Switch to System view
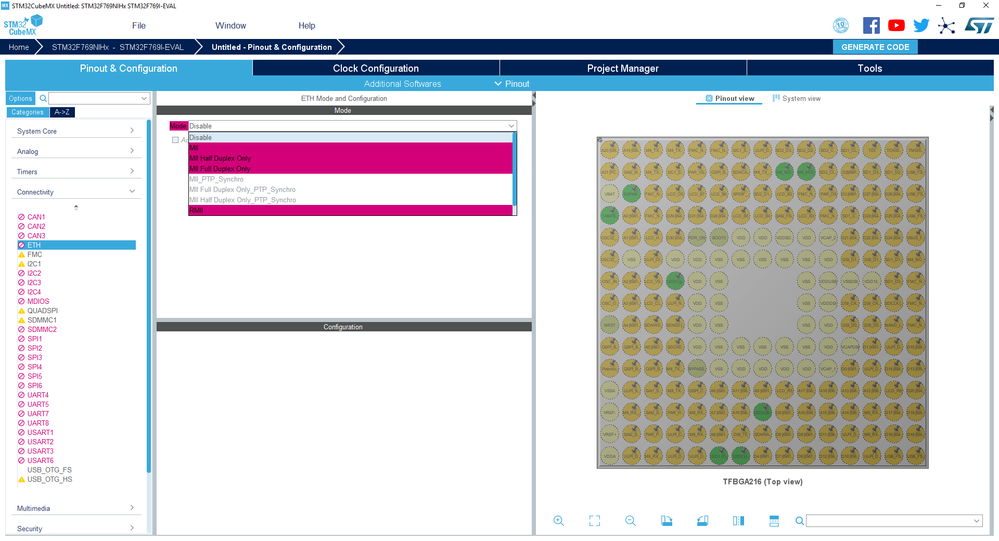This screenshot has width=999, height=541. click(x=796, y=98)
